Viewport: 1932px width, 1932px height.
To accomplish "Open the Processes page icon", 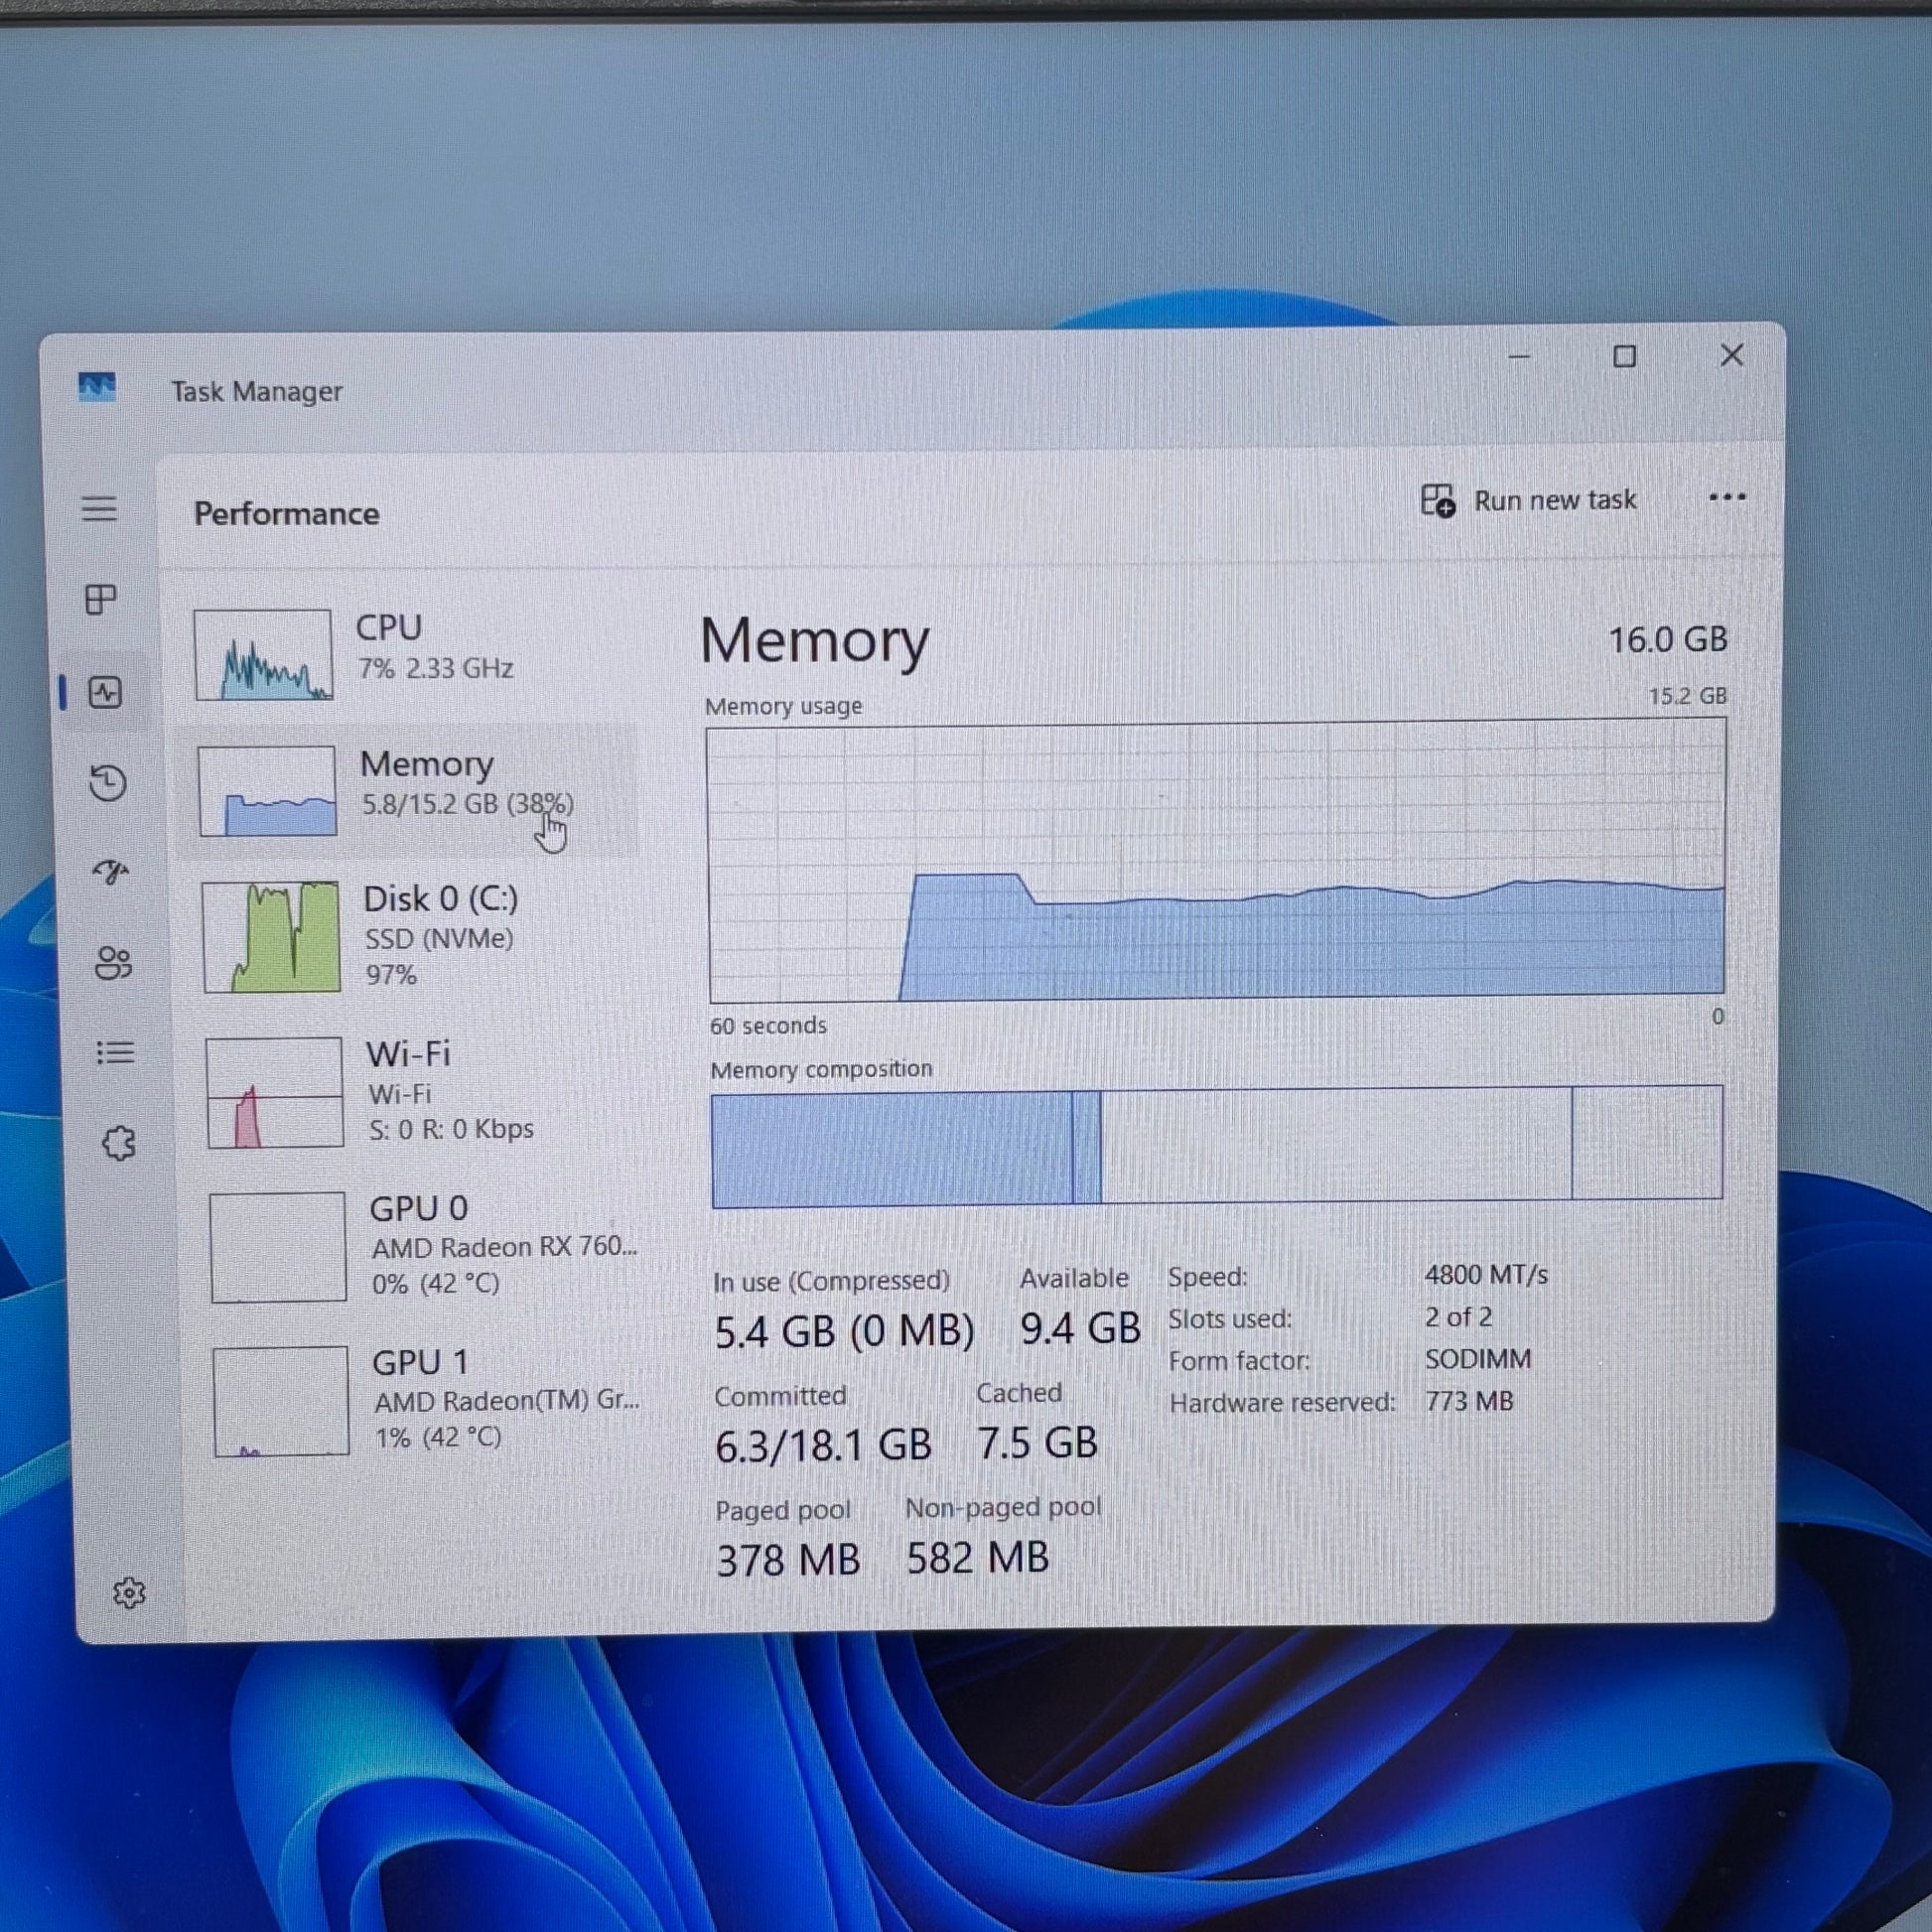I will [x=101, y=600].
